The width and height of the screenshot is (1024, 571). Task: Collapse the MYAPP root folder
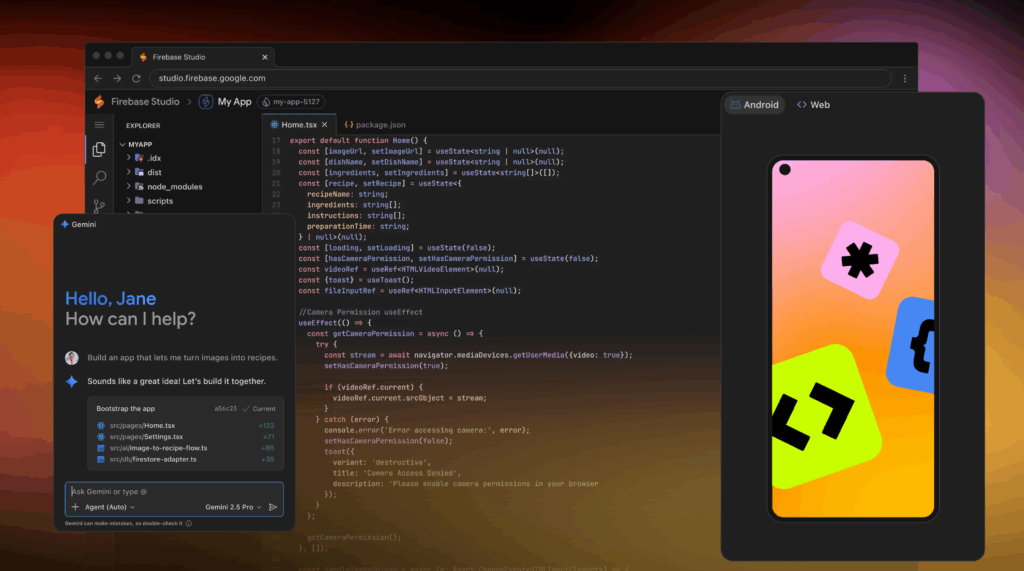(x=121, y=144)
